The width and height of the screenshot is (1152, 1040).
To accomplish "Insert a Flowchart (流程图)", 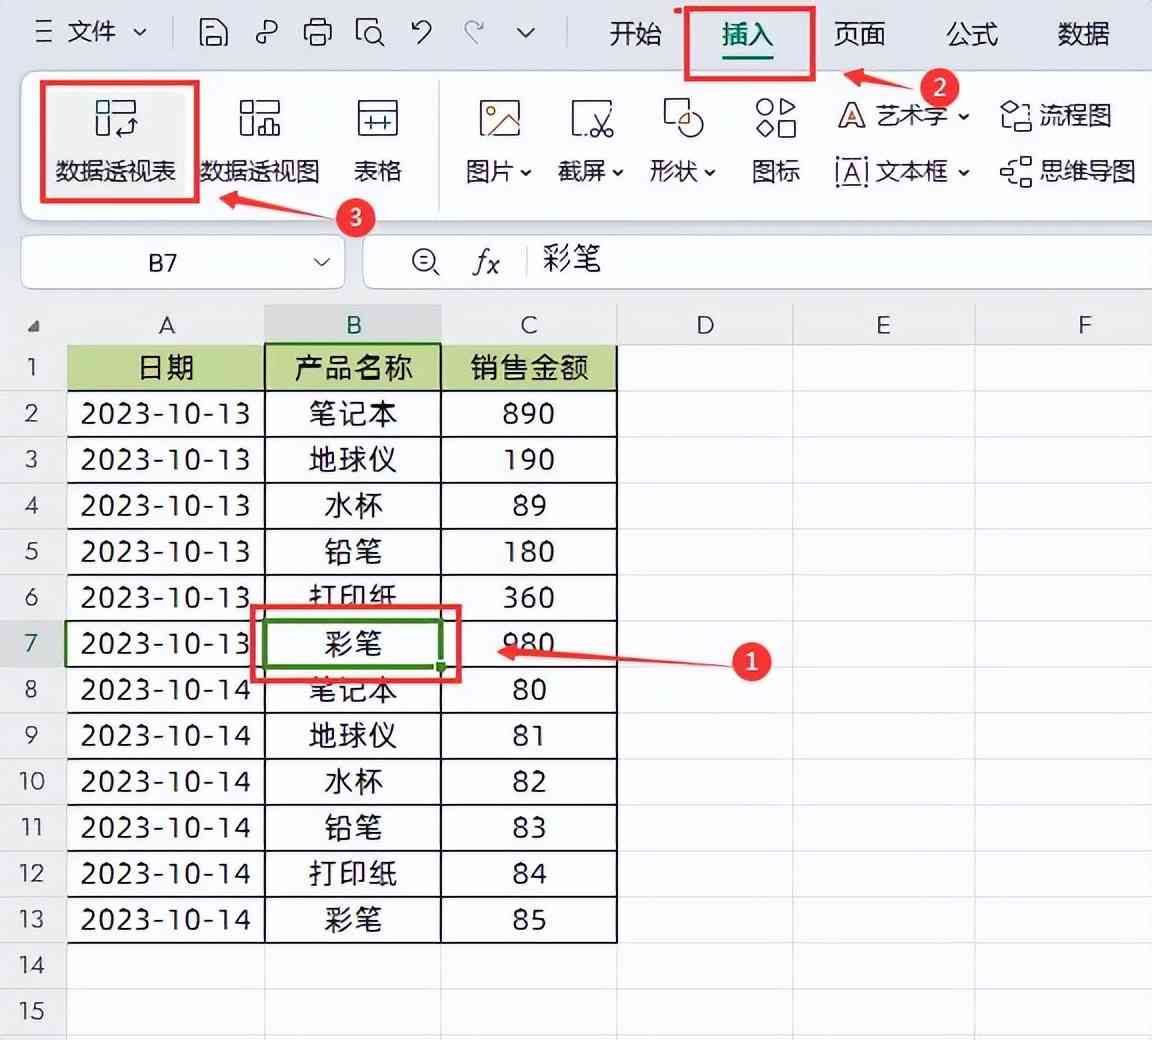I will [1056, 116].
